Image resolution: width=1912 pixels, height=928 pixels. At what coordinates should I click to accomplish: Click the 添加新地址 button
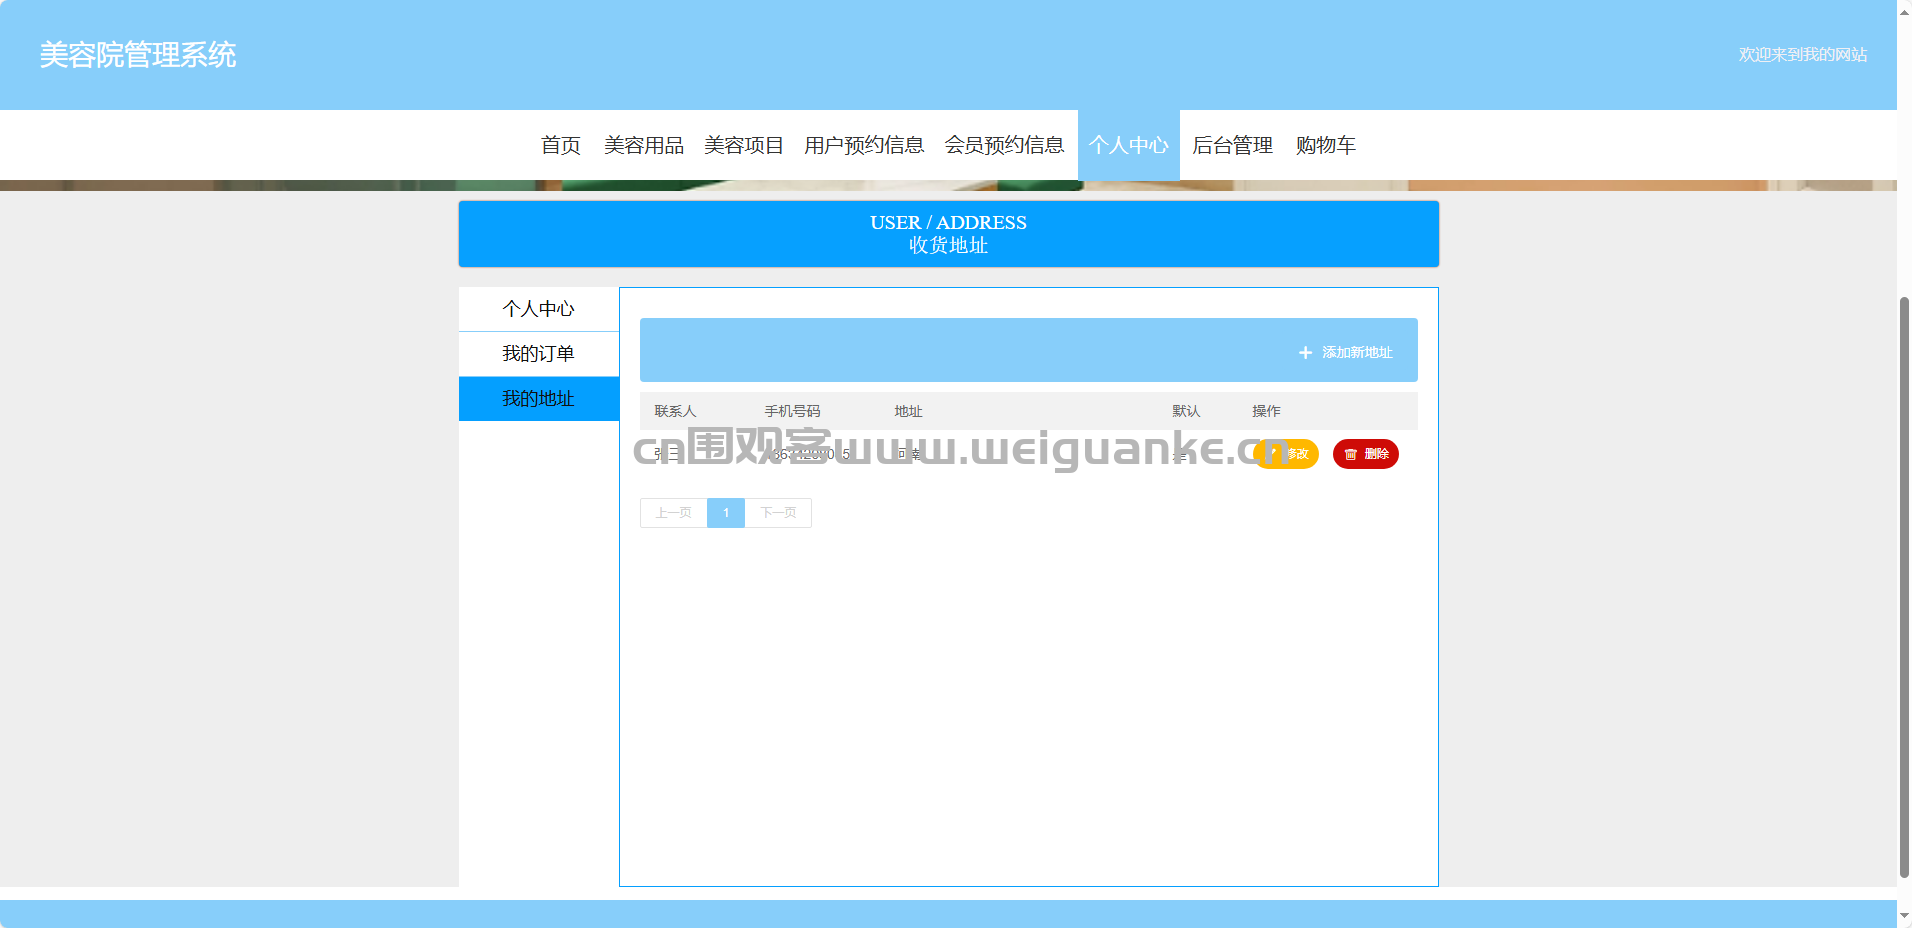pos(1345,353)
